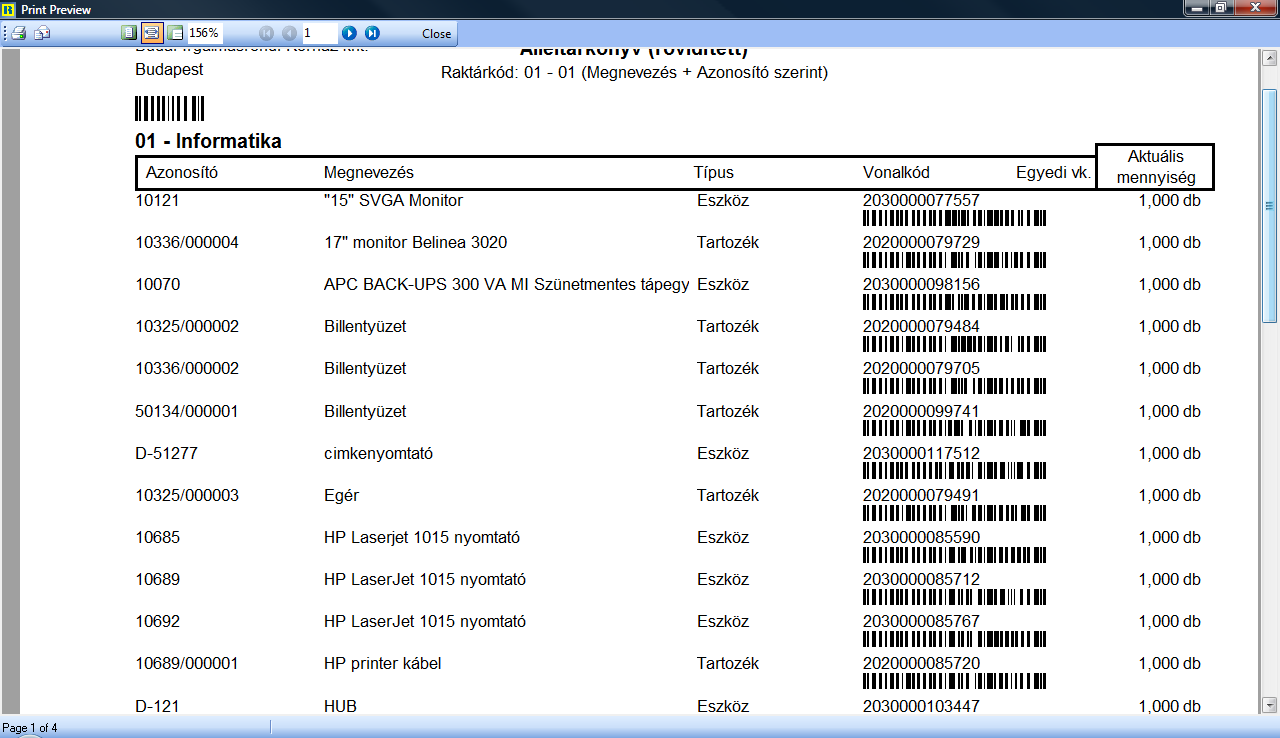Click the Azonosító column header
The width and height of the screenshot is (1280, 738).
click(x=182, y=172)
